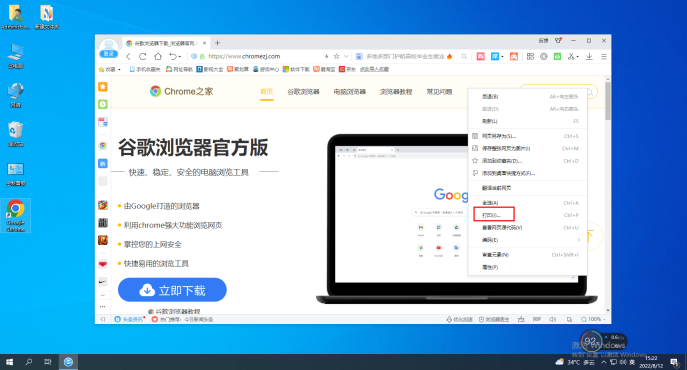Open the 首页 navigation tab
Screen dimensions: 687x370
tap(266, 92)
